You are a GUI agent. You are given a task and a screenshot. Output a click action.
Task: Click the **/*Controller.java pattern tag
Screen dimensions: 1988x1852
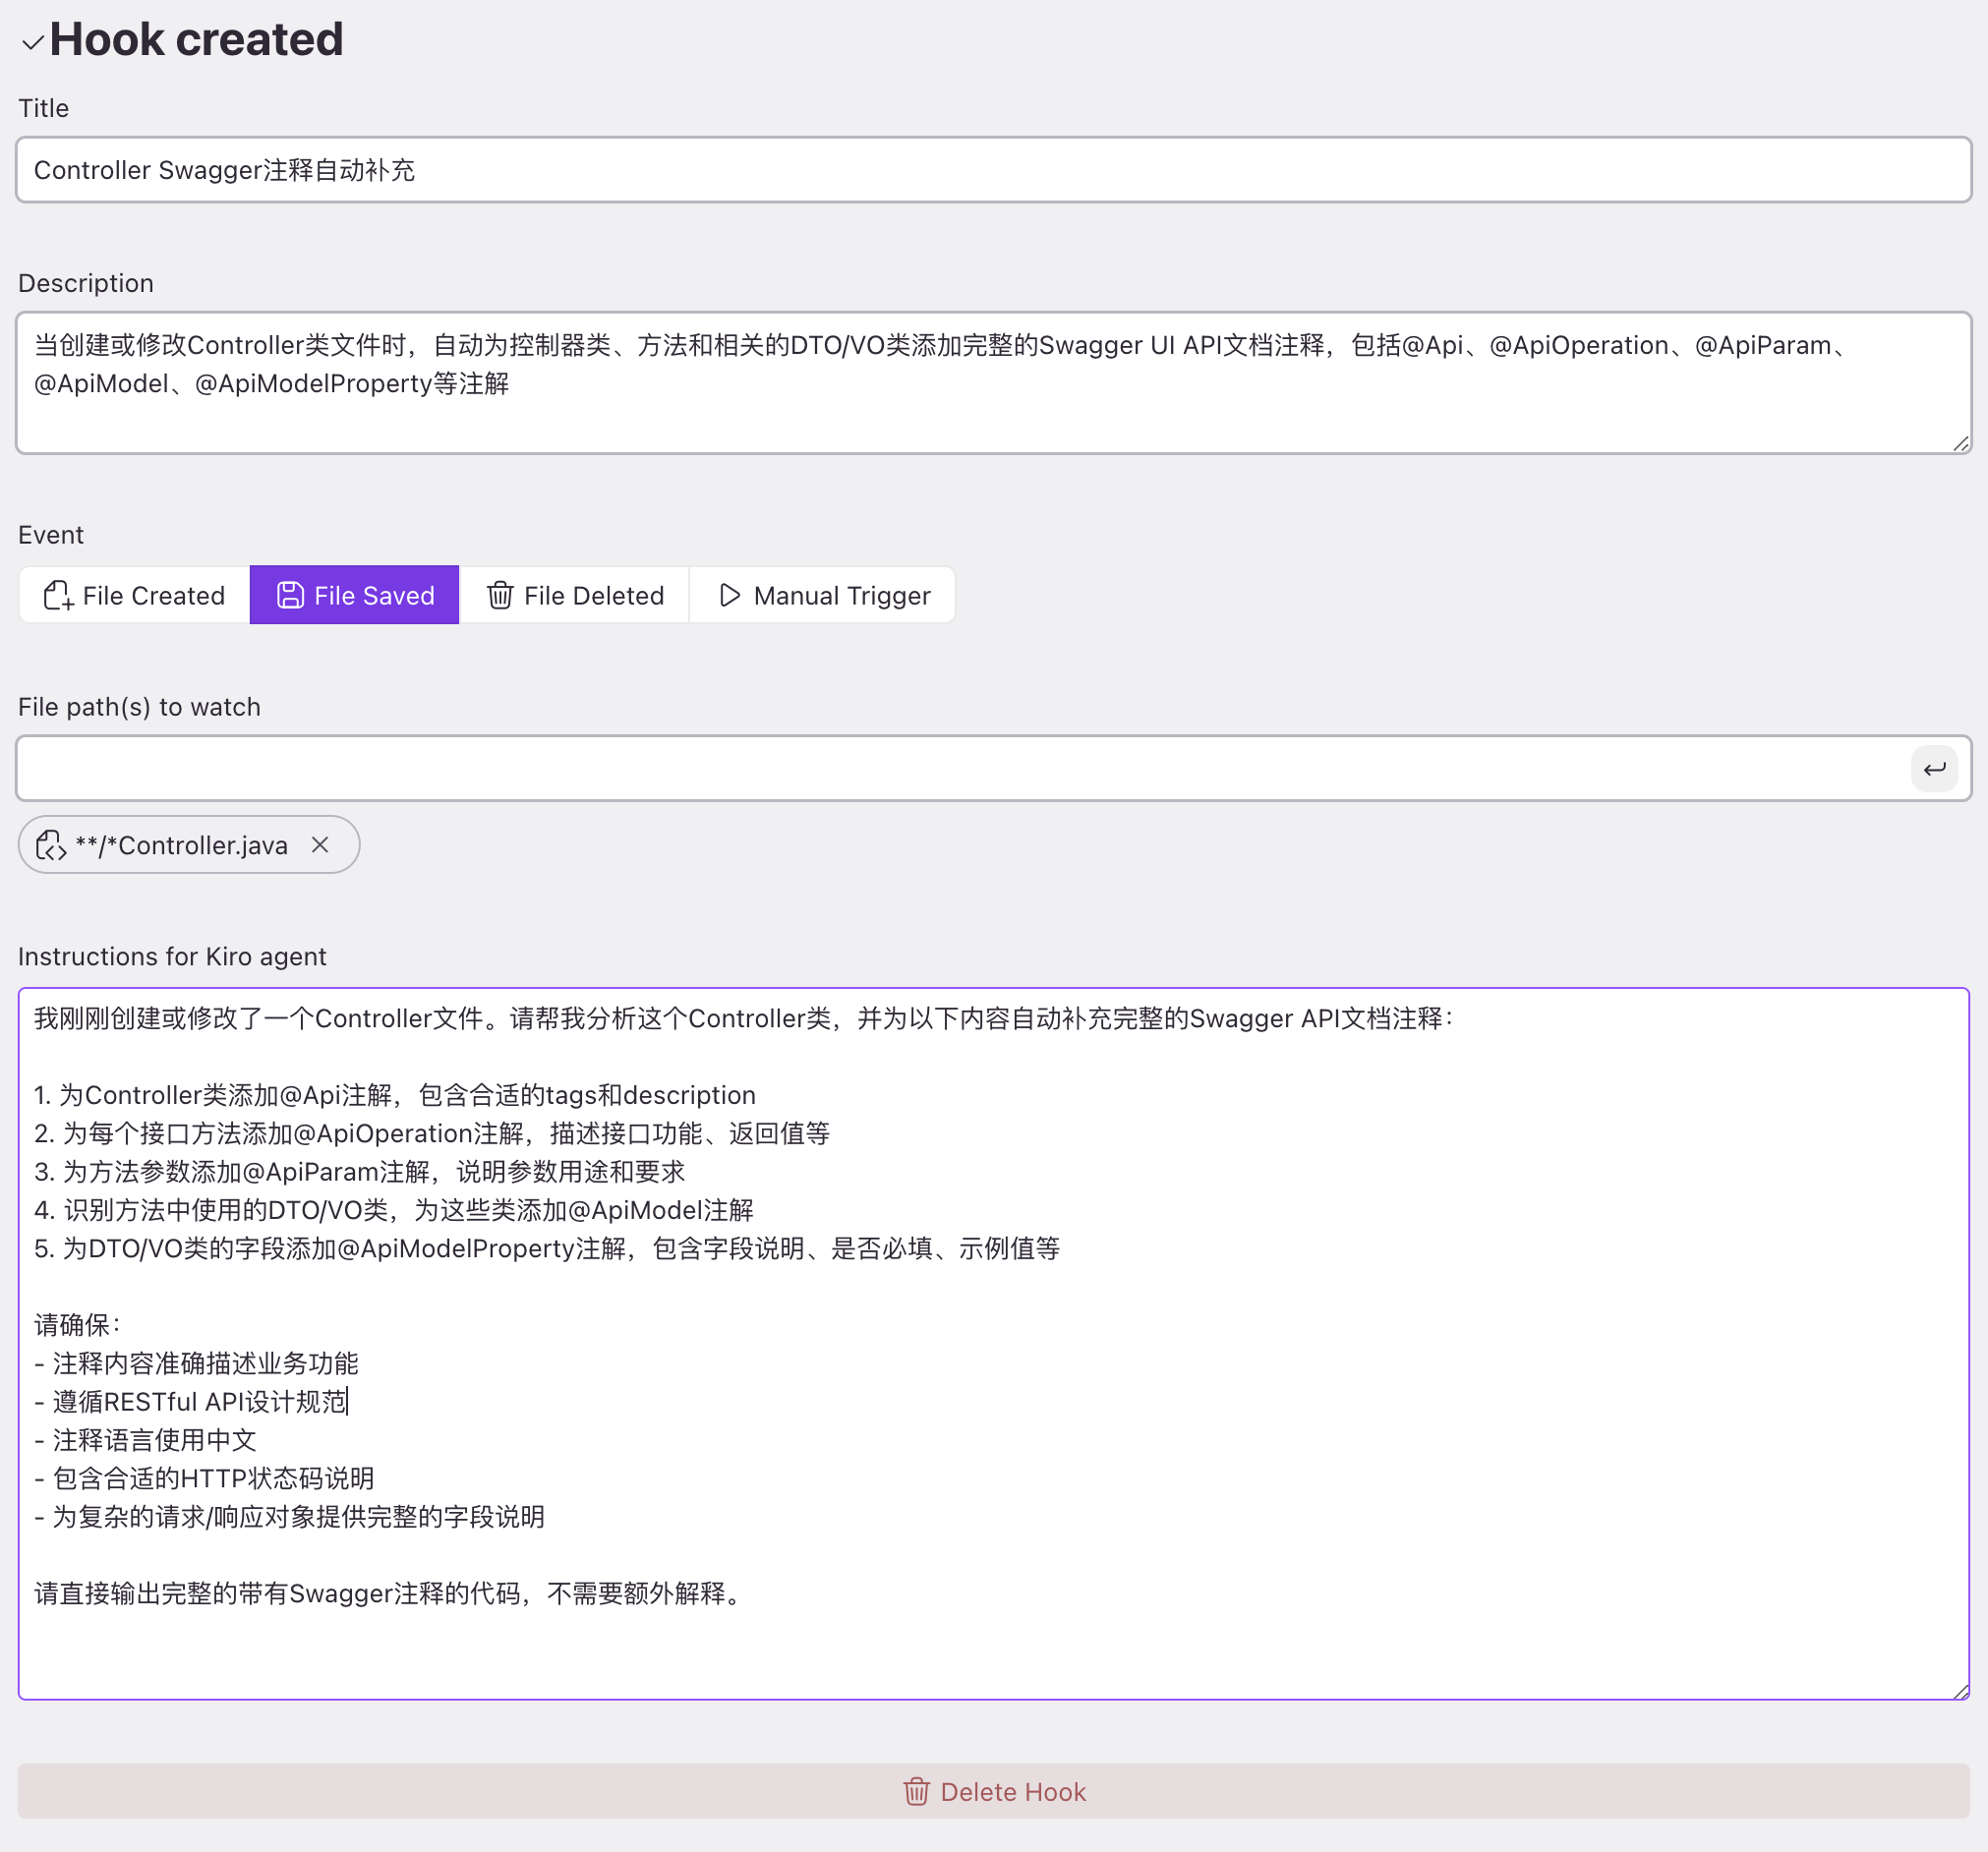[182, 846]
